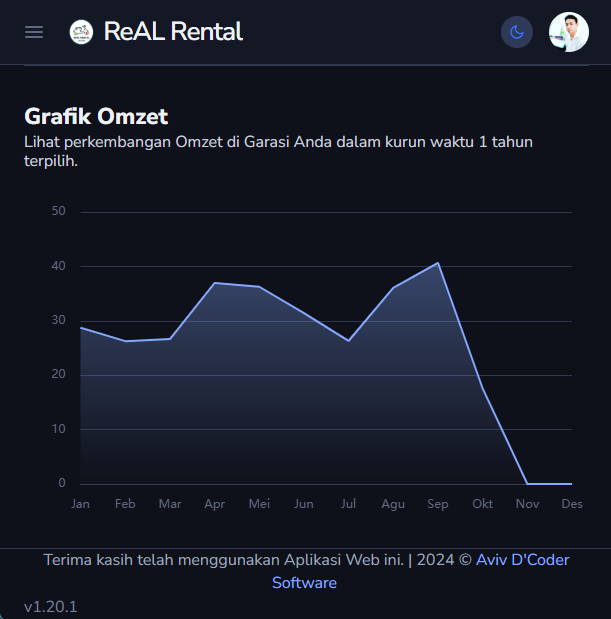Screen dimensions: 611x619
Task: Click the v1.20.1 version text
Action: (x=51, y=607)
